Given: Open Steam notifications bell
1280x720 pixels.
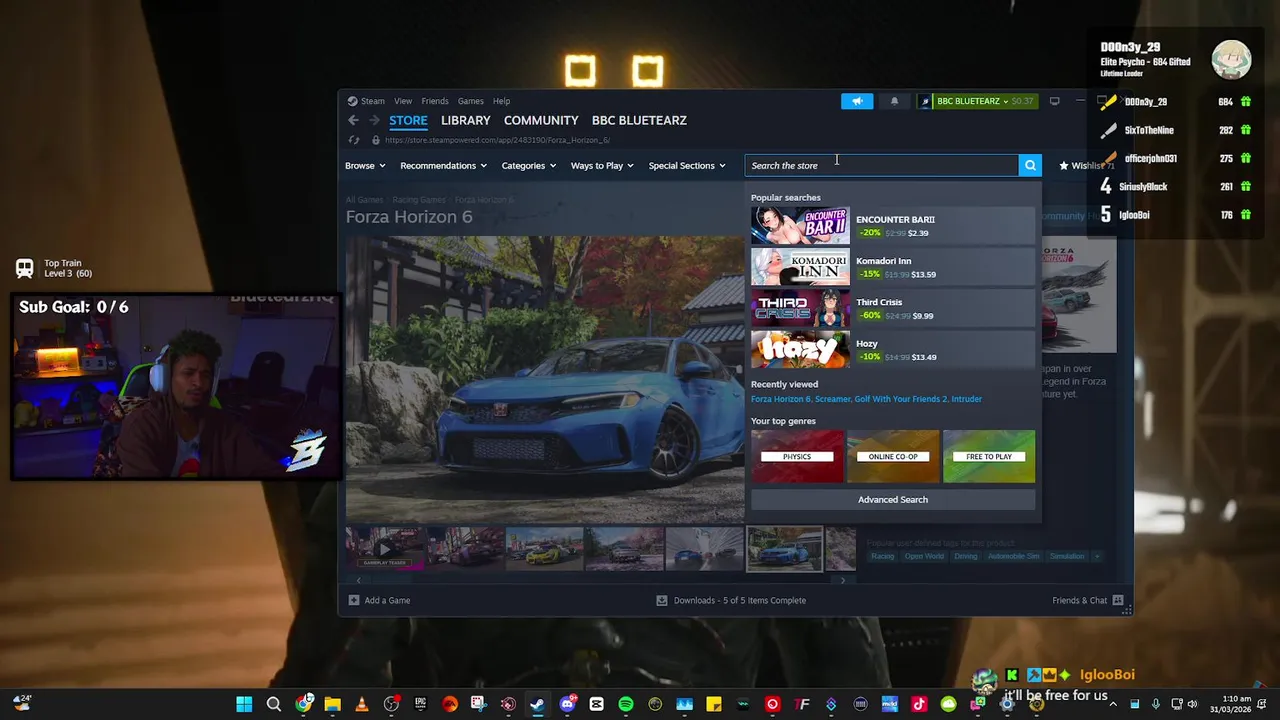Looking at the screenshot, I should [894, 101].
